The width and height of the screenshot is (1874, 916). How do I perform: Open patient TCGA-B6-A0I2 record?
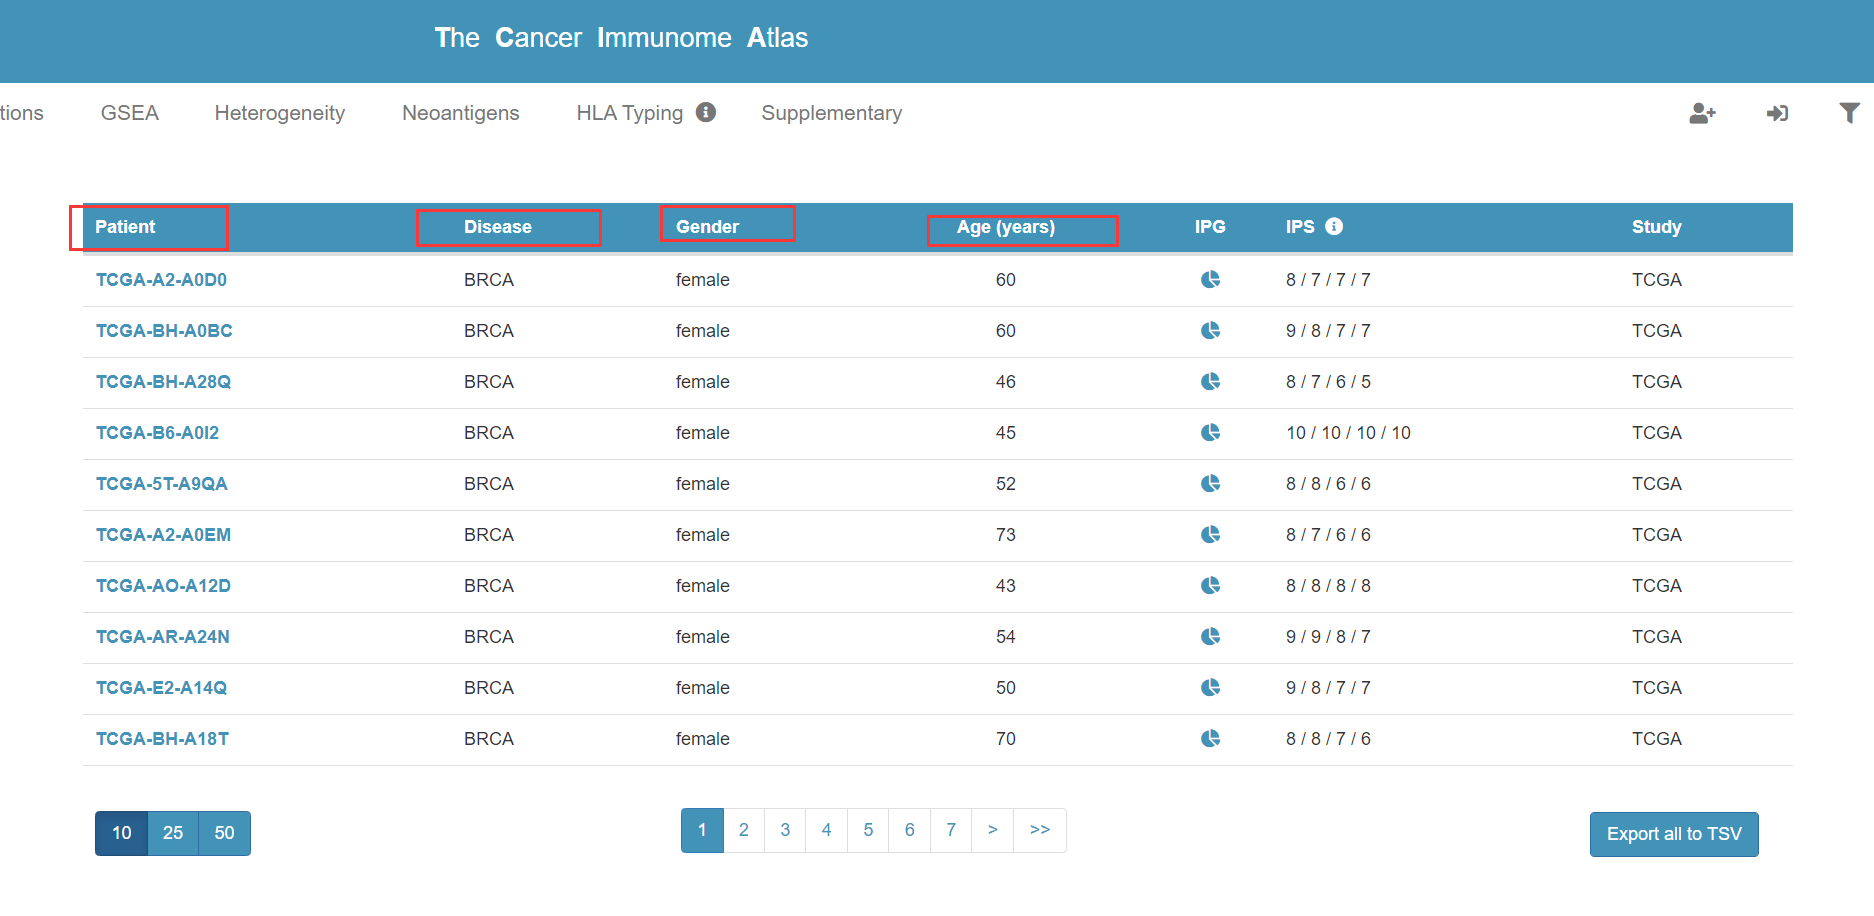tap(157, 433)
